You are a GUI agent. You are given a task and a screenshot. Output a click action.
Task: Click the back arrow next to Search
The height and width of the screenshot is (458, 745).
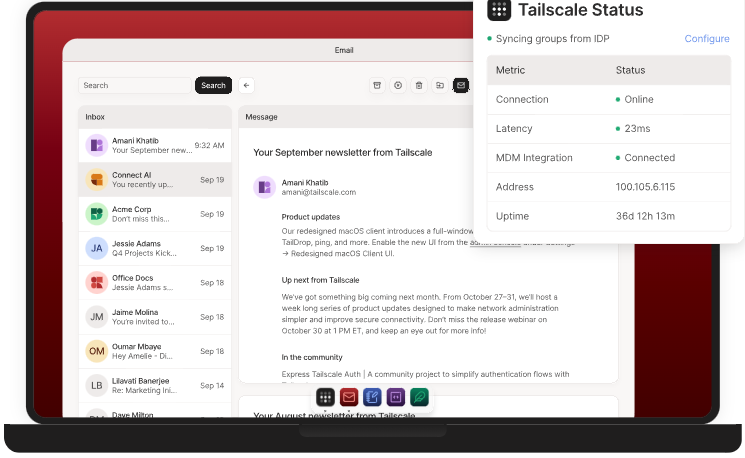pyautogui.click(x=246, y=86)
